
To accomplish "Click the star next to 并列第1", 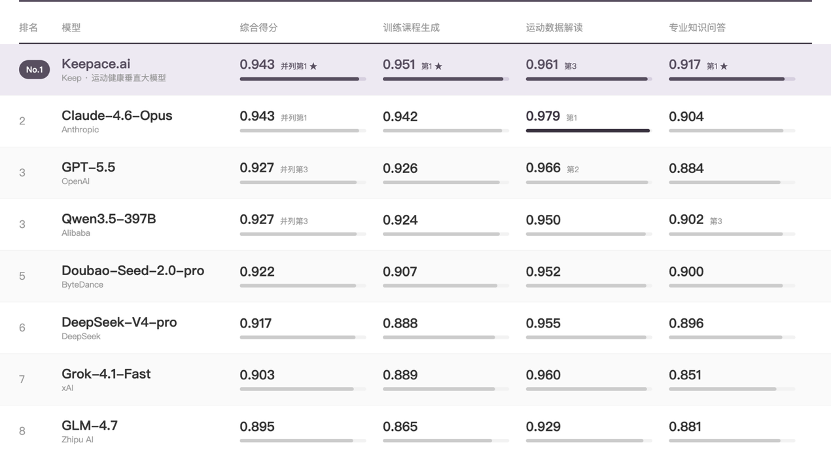I will 314,66.
